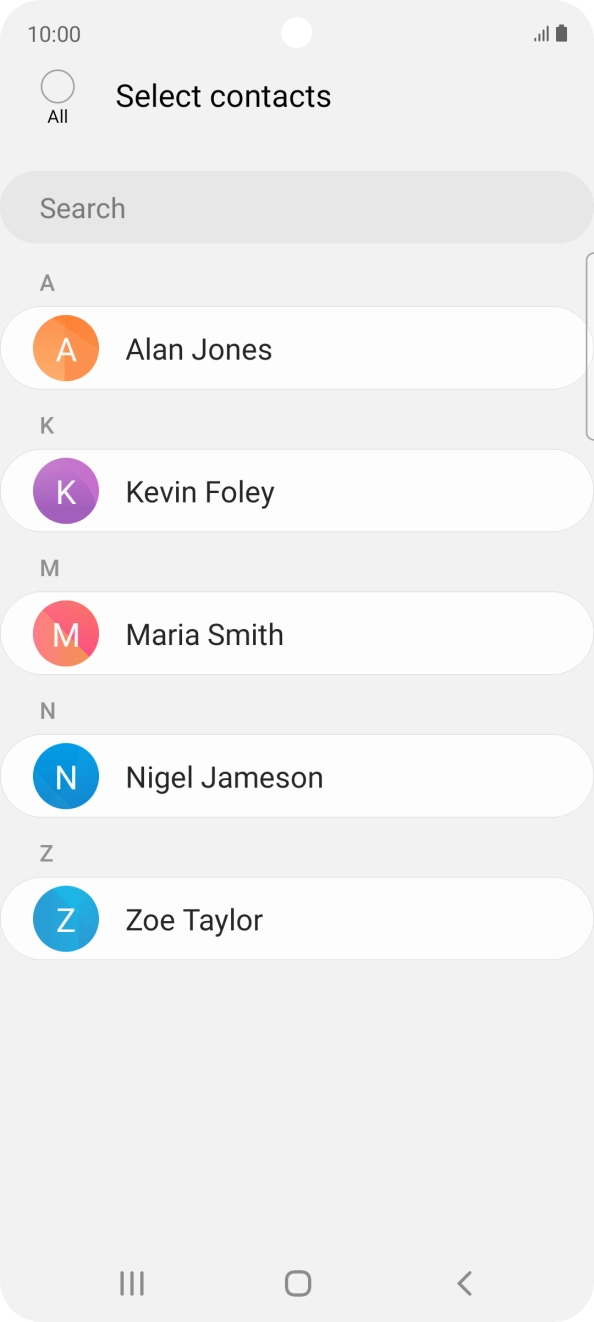Select the Kevin Foley contact name
Screen dimensions: 594x1322
[200, 493]
